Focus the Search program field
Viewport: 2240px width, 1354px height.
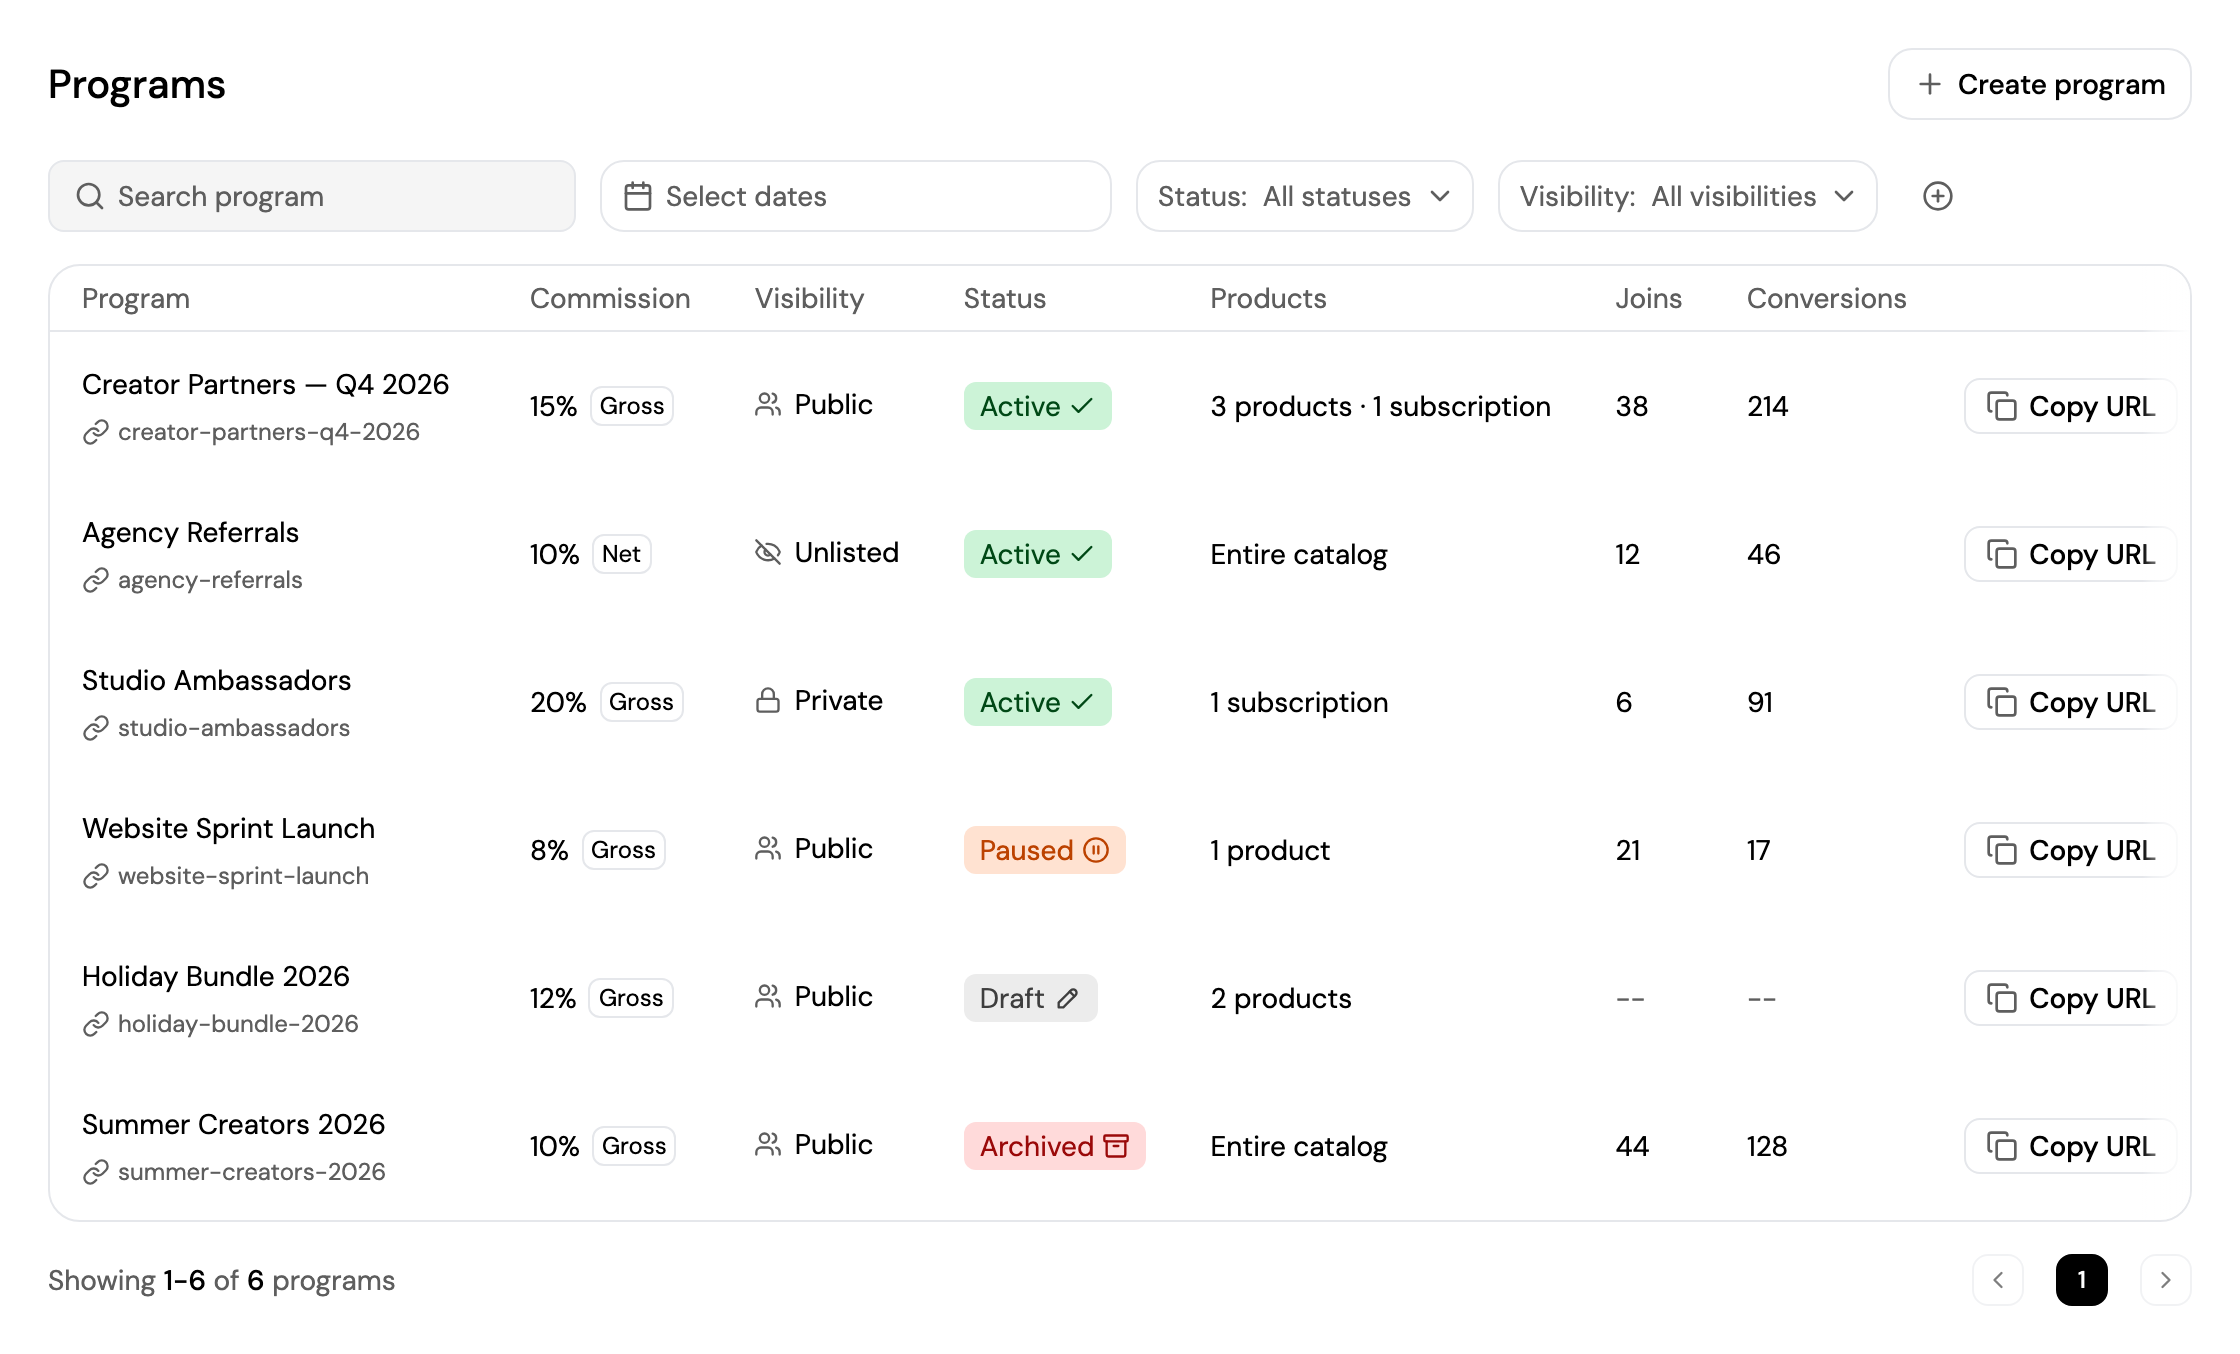312,196
